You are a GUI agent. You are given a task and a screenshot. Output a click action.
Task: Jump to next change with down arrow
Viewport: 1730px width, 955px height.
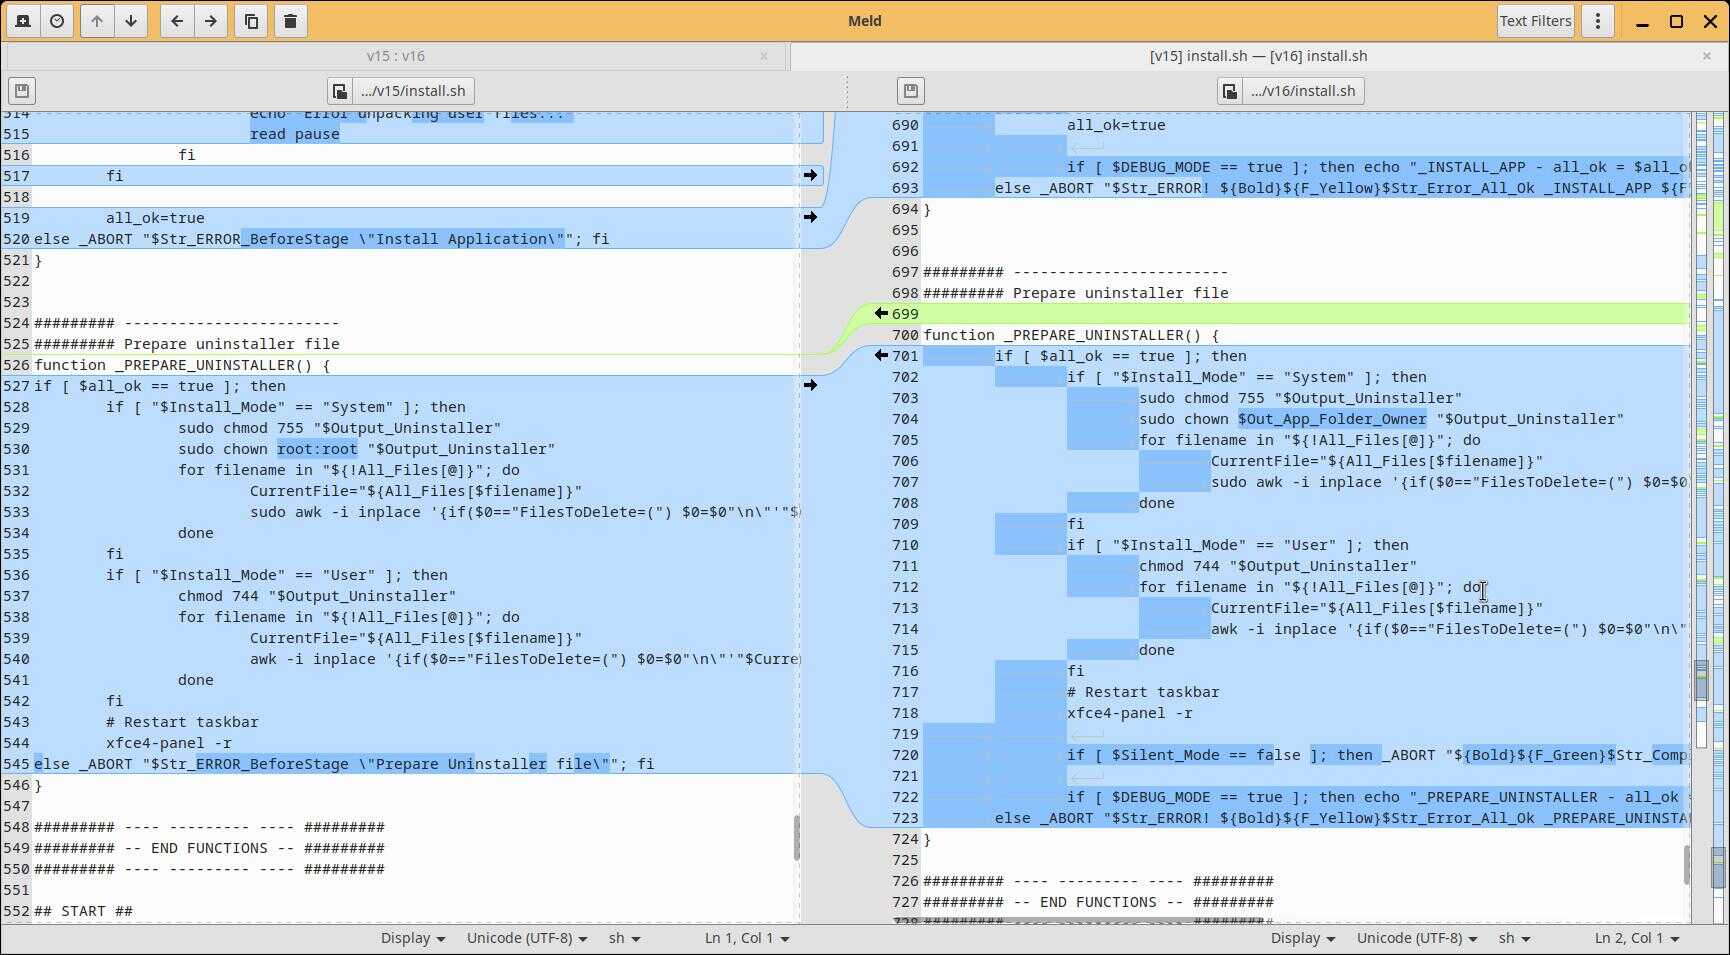click(131, 21)
